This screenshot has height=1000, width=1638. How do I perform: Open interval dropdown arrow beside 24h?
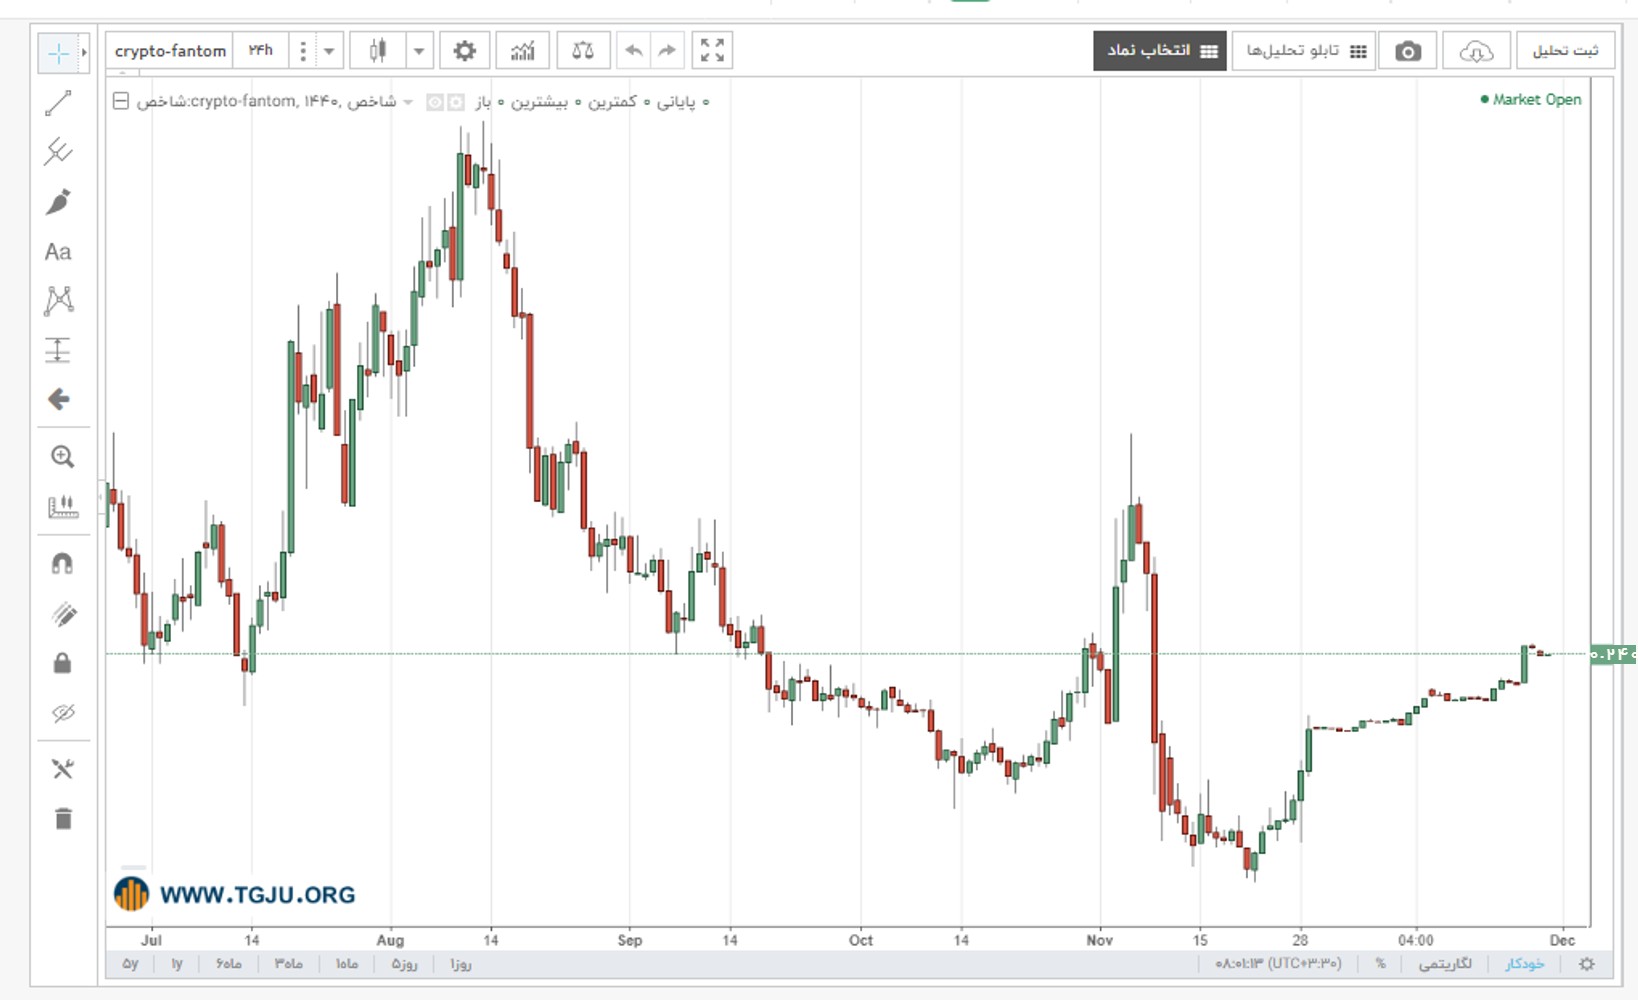tap(328, 50)
